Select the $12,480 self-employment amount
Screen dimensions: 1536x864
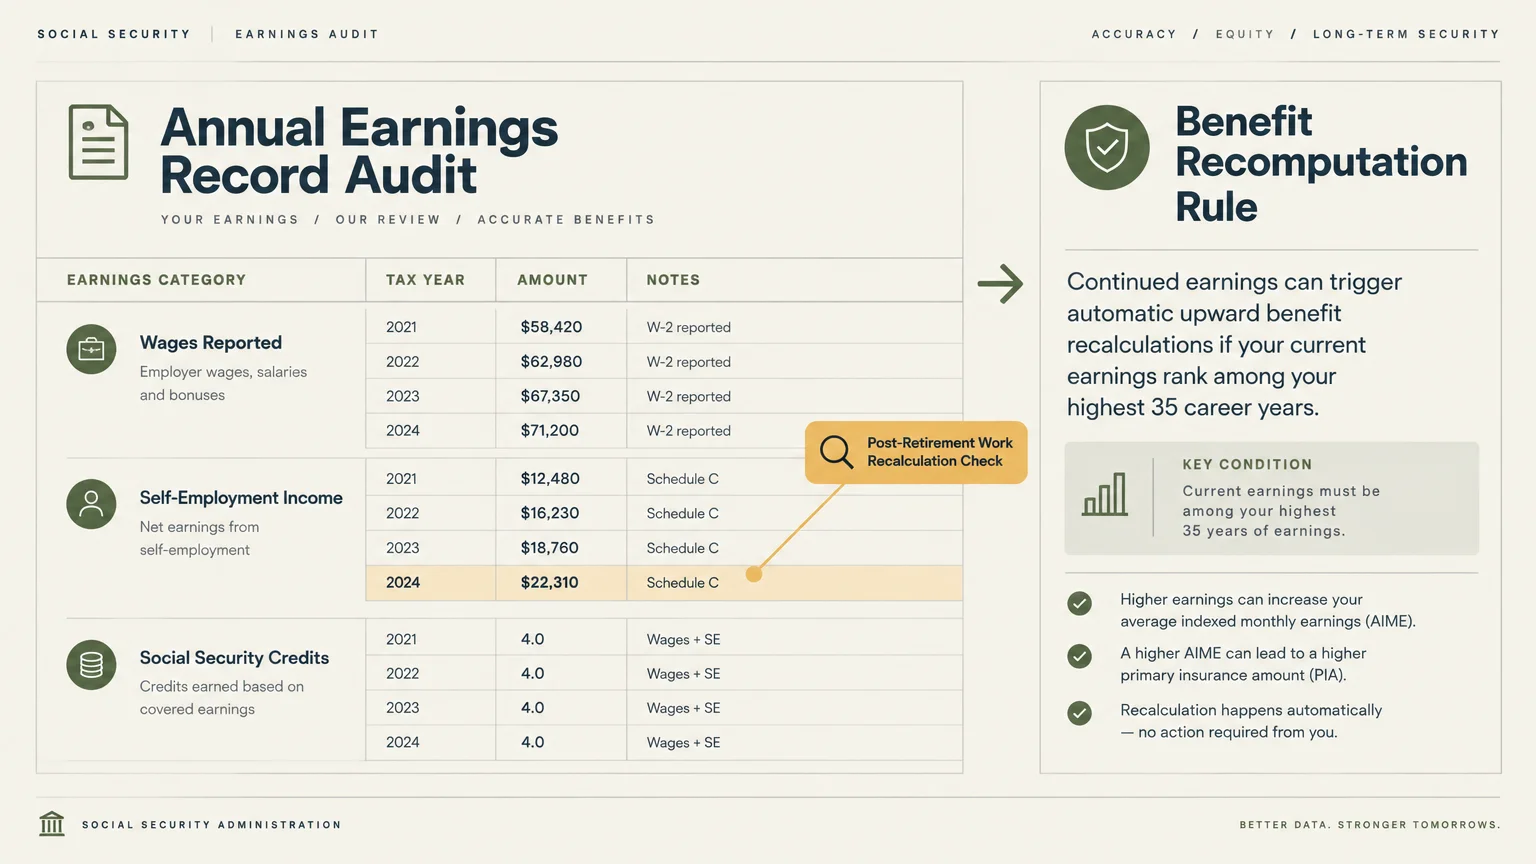point(550,479)
